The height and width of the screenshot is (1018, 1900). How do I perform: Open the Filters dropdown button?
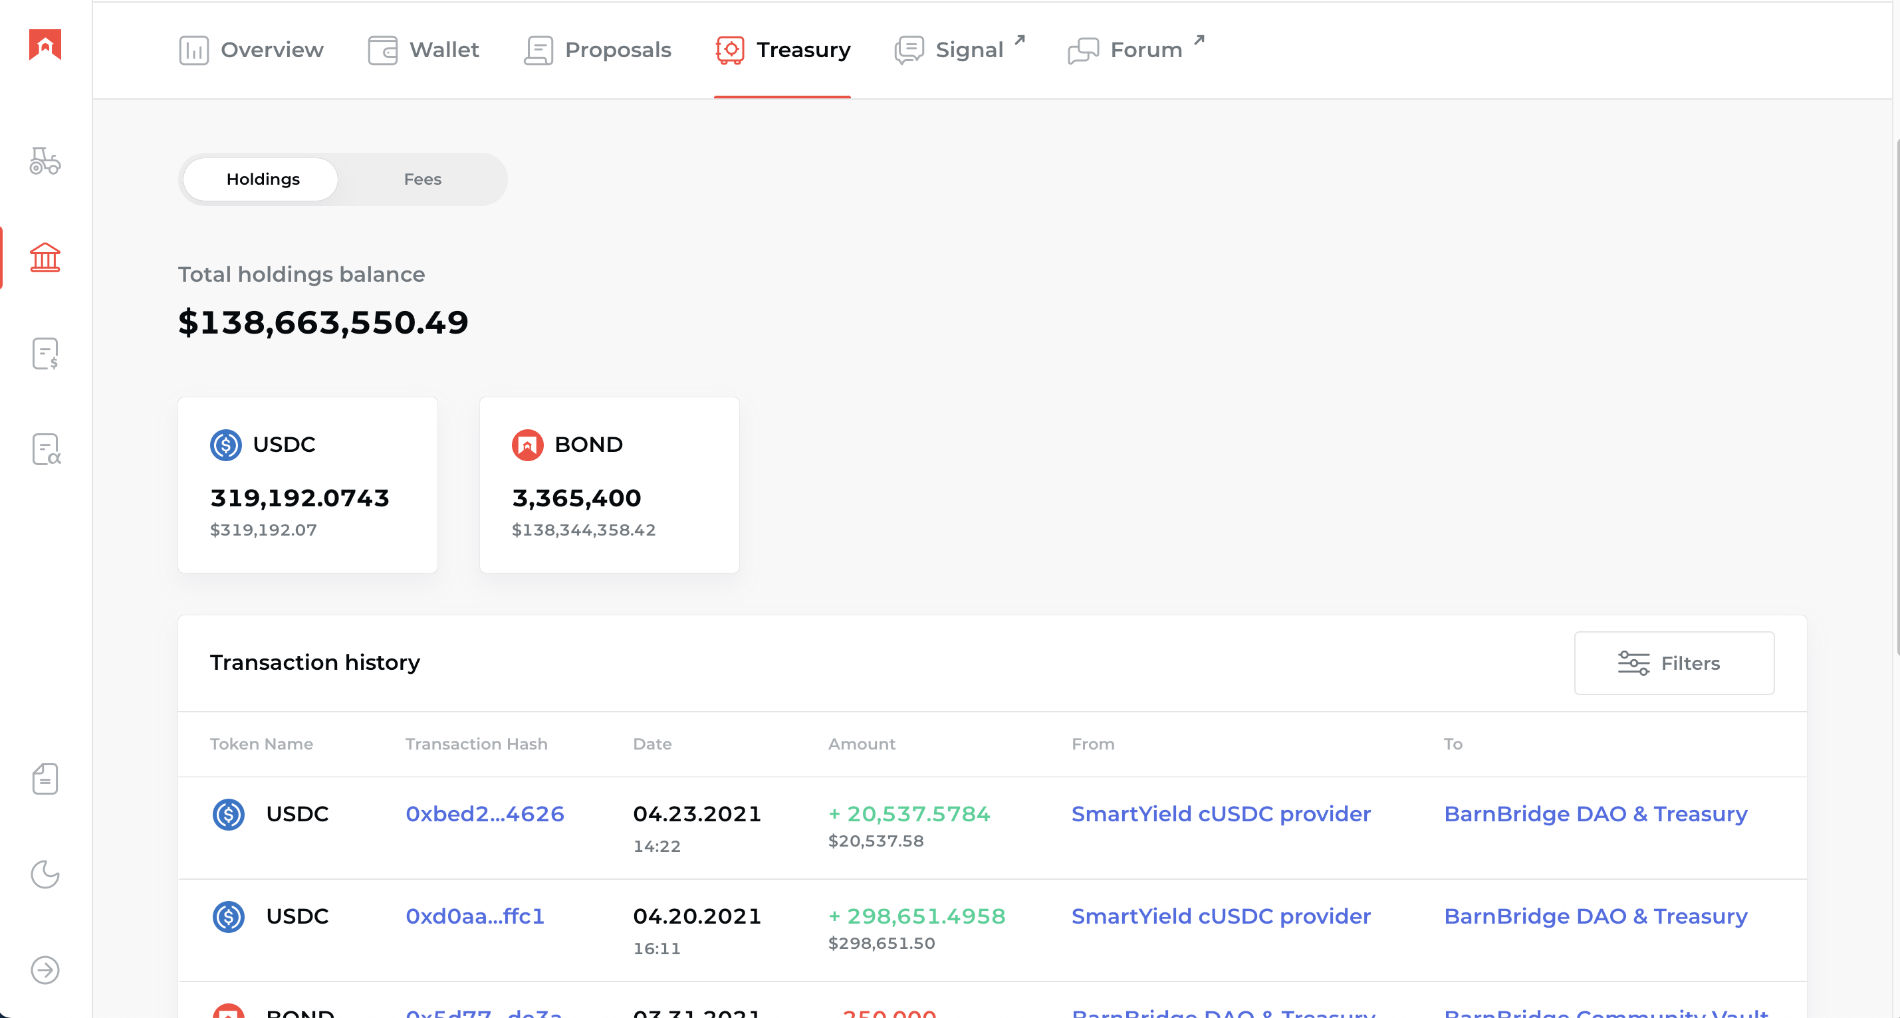[1674, 663]
